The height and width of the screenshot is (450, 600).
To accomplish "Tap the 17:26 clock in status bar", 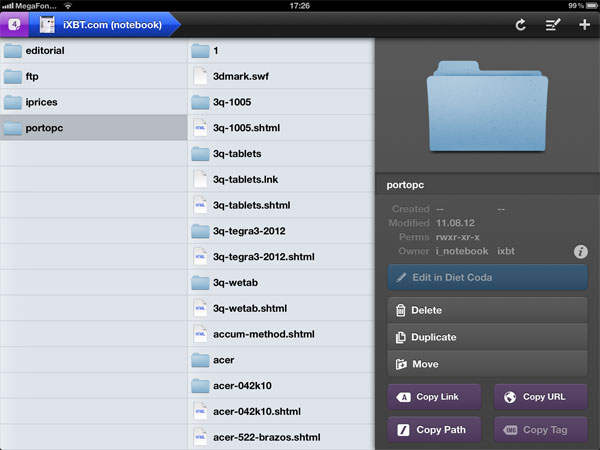I will [300, 6].
